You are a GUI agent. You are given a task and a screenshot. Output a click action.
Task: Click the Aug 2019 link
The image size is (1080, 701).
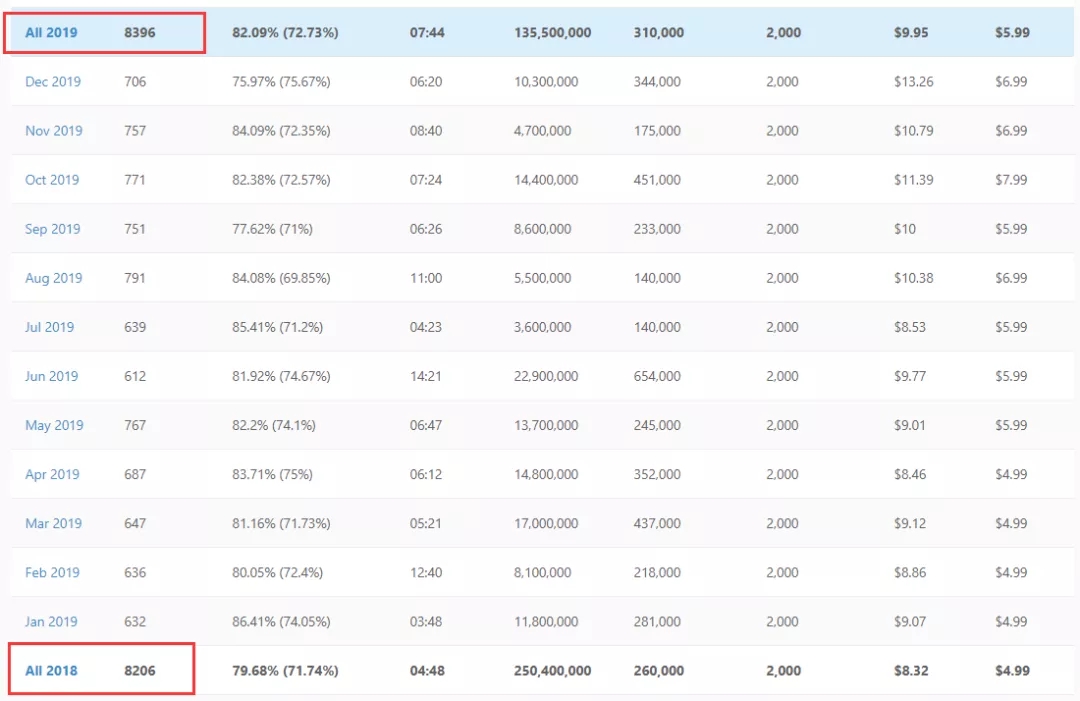pyautogui.click(x=53, y=278)
